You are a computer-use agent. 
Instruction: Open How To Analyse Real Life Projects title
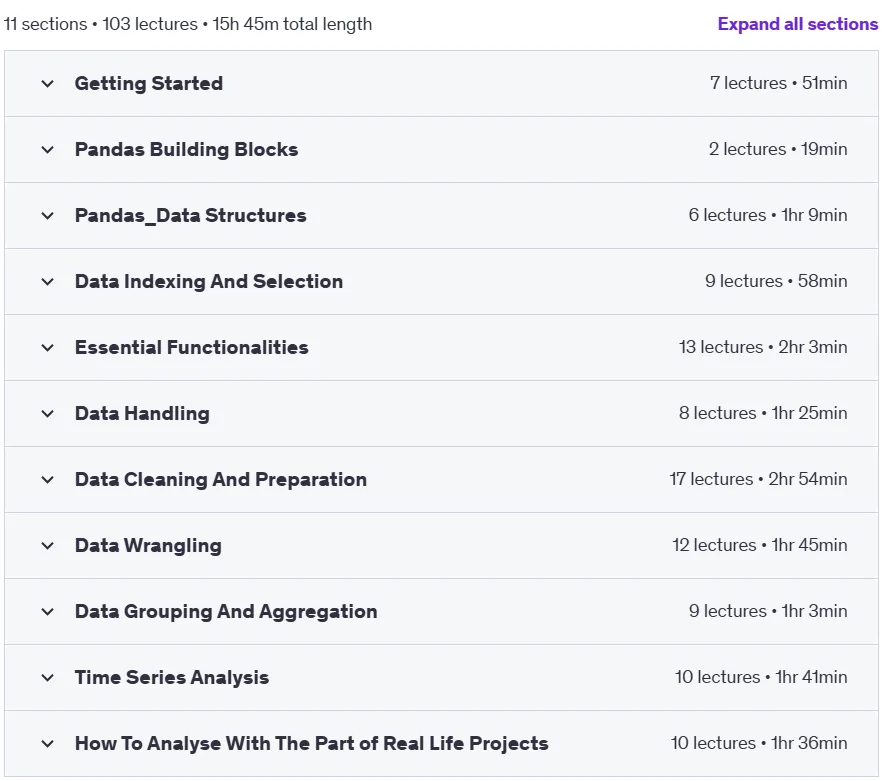coord(312,743)
